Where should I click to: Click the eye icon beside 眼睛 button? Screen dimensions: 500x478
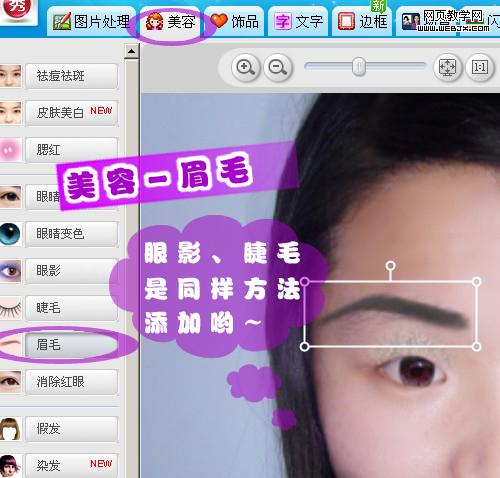pyautogui.click(x=11, y=197)
